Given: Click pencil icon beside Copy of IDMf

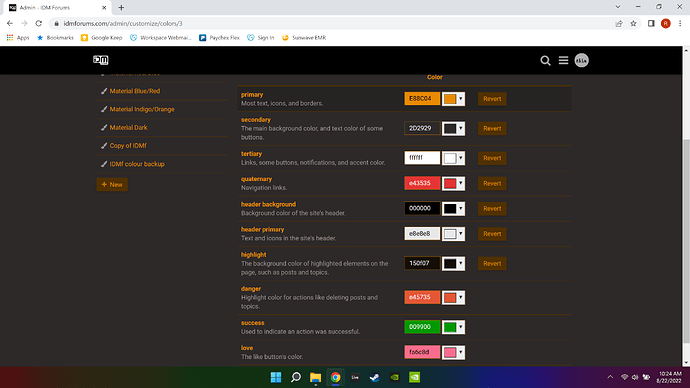Looking at the screenshot, I should 104,146.
